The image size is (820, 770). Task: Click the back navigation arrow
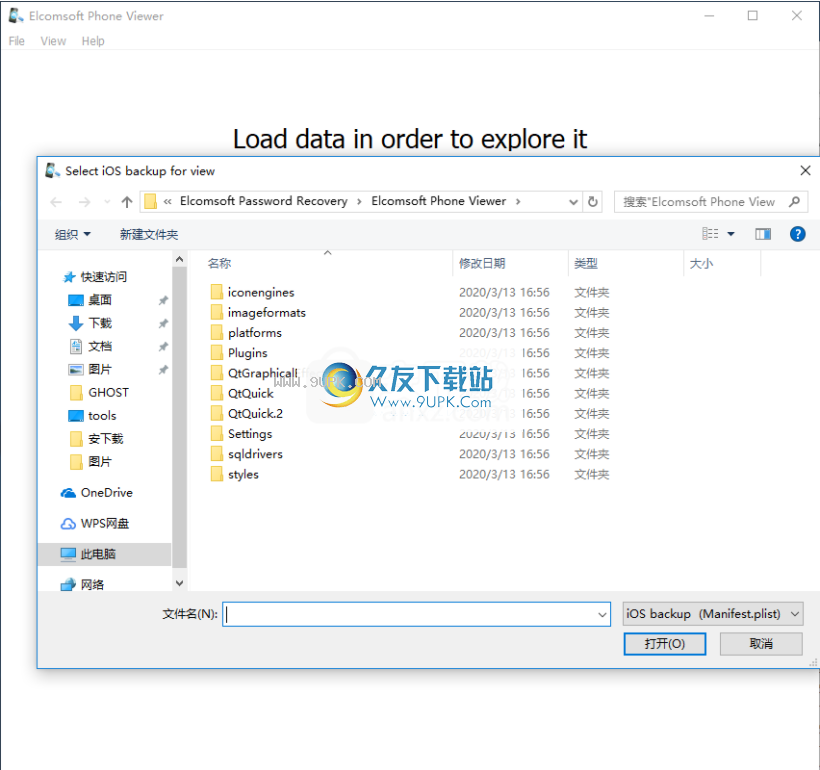[x=56, y=202]
